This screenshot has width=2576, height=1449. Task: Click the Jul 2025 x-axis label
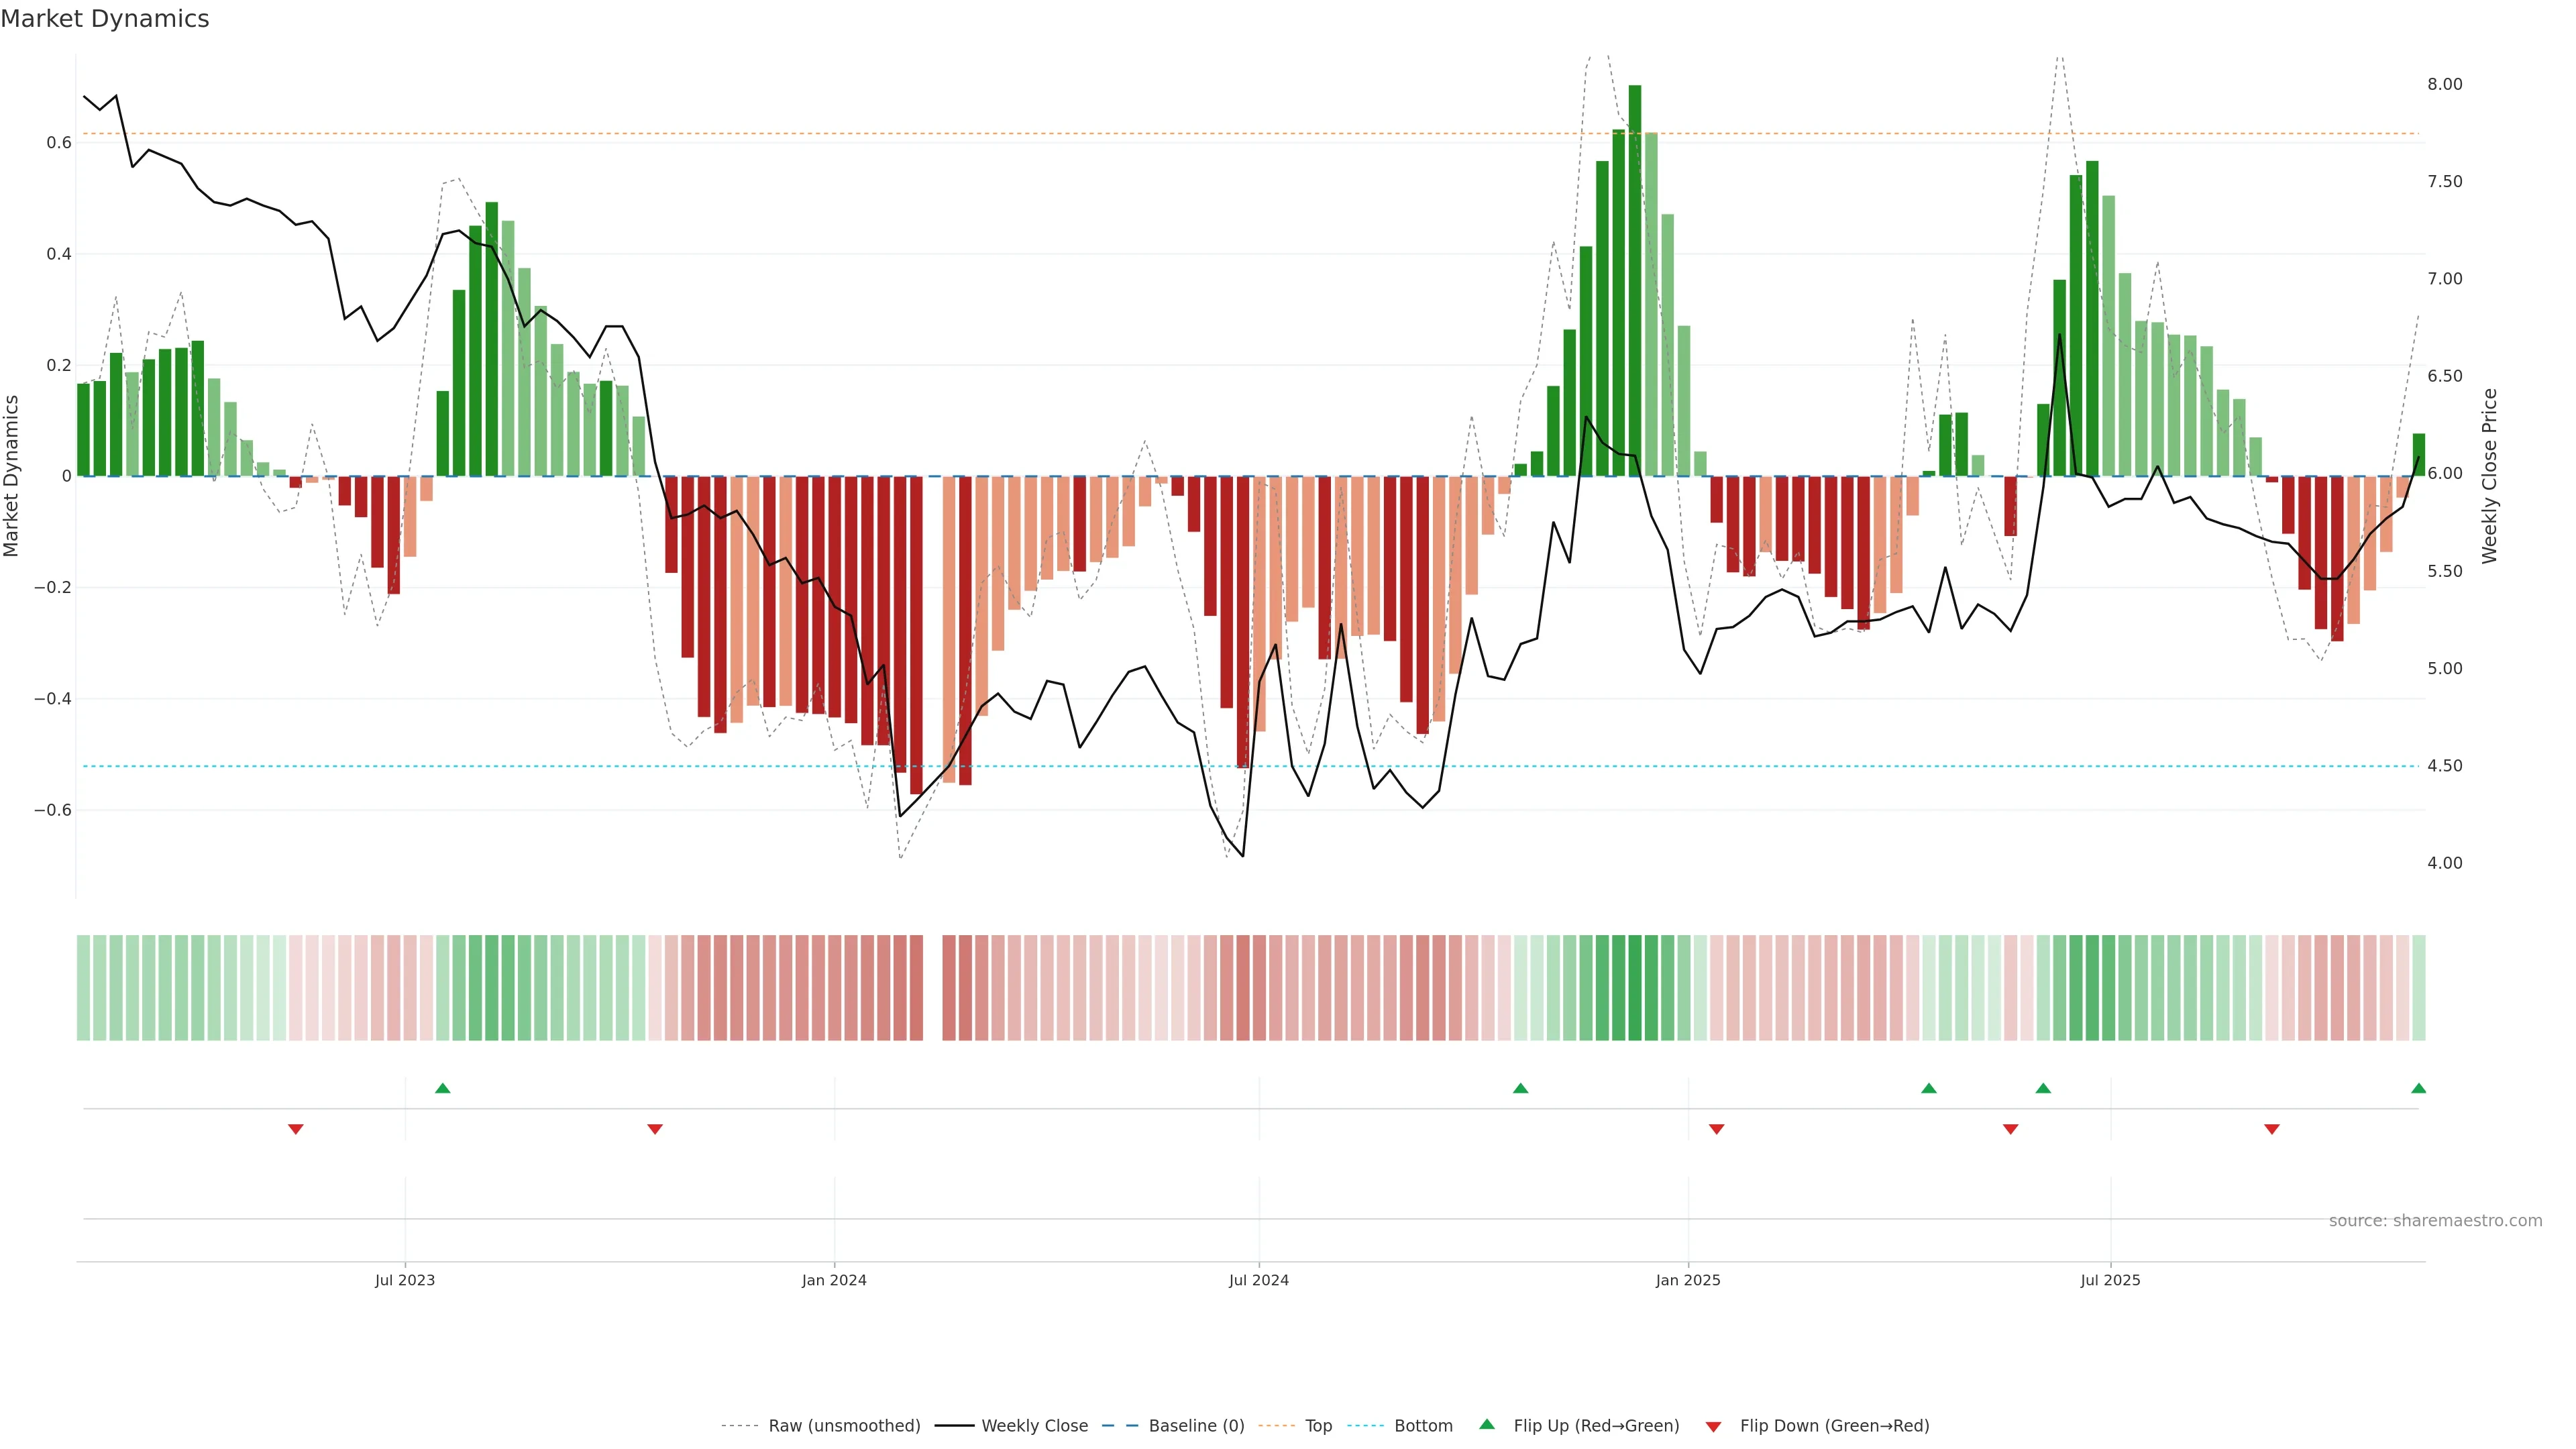pyautogui.click(x=2110, y=1280)
